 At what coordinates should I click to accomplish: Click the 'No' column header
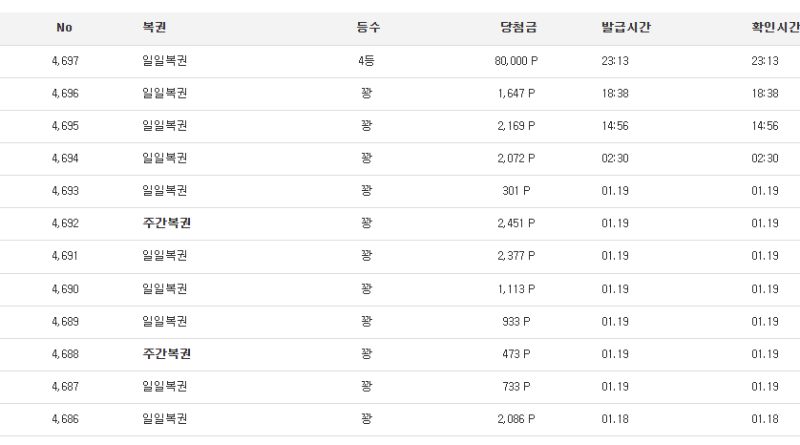click(64, 29)
